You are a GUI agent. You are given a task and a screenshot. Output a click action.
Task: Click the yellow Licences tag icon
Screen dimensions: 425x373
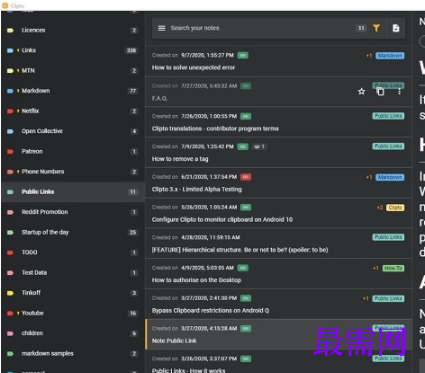[10, 30]
